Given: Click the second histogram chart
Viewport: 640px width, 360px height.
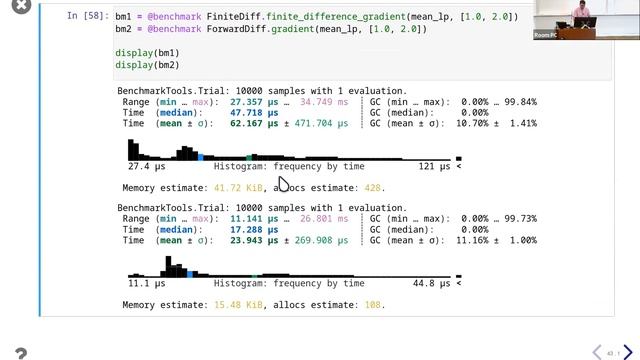Looking at the screenshot, I should [x=295, y=267].
